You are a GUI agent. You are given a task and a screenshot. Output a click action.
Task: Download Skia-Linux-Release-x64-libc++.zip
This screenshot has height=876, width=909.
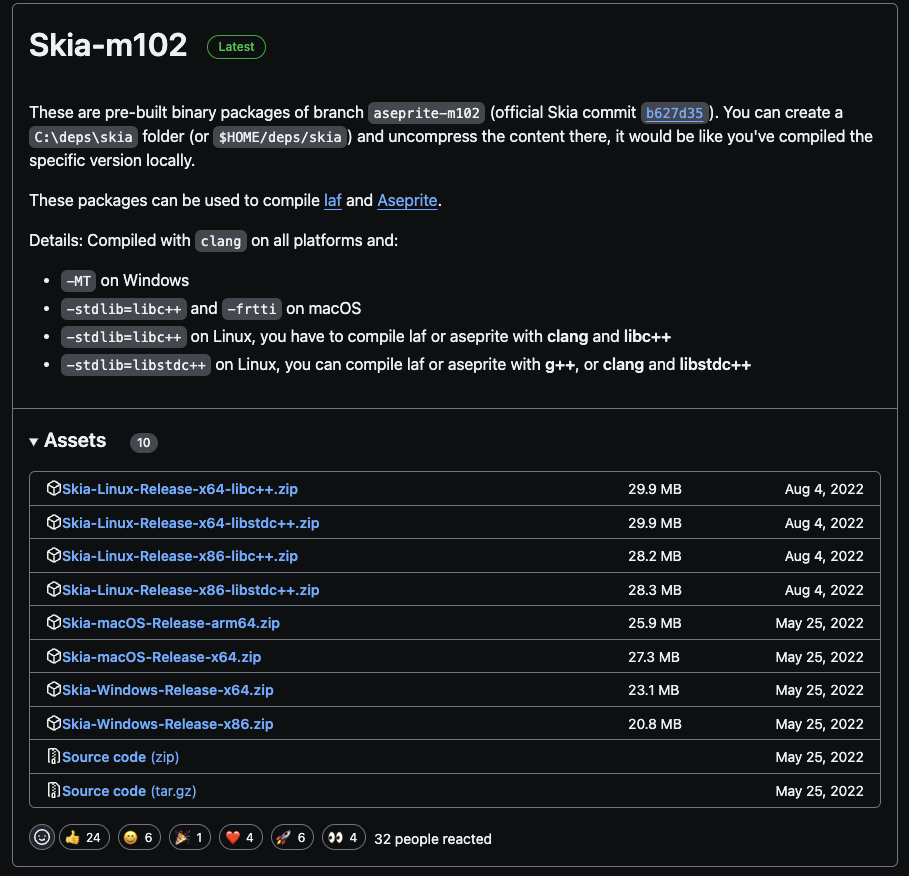(180, 489)
